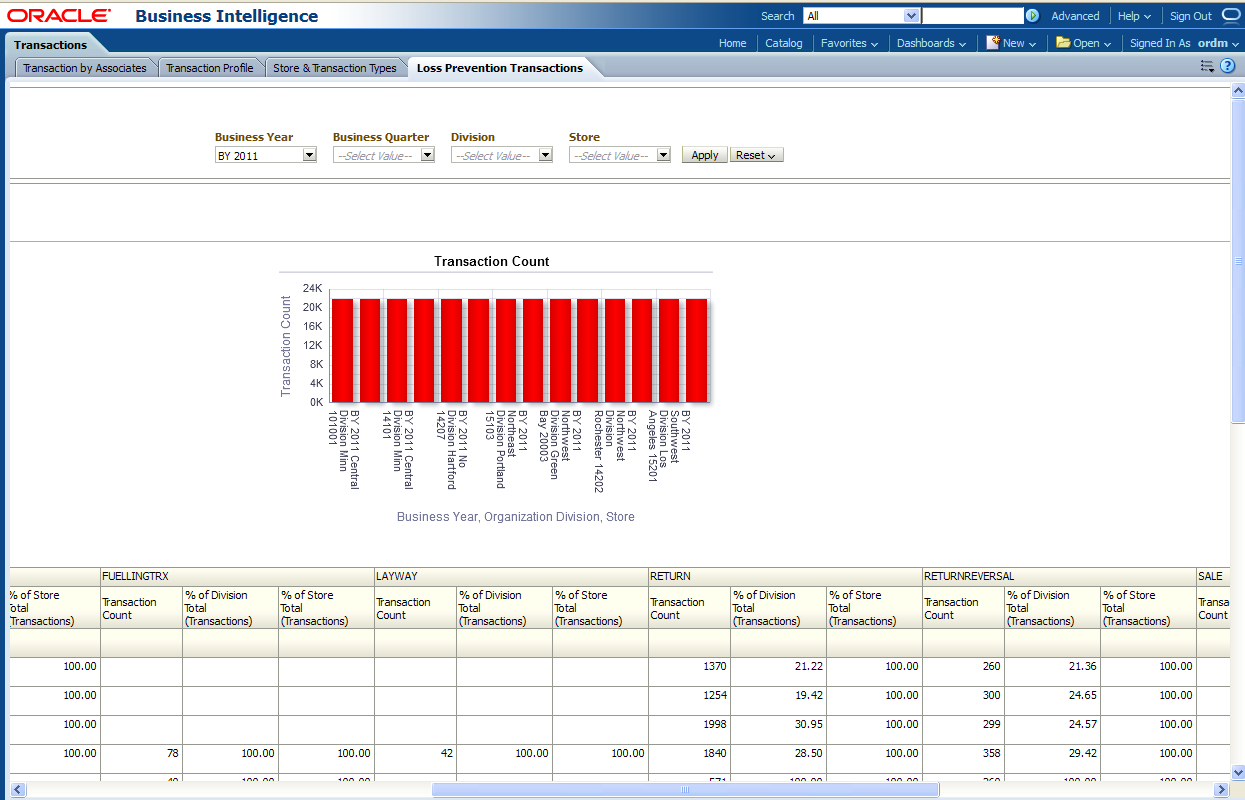Expand the Division select list
The image size is (1245, 800).
coord(545,155)
